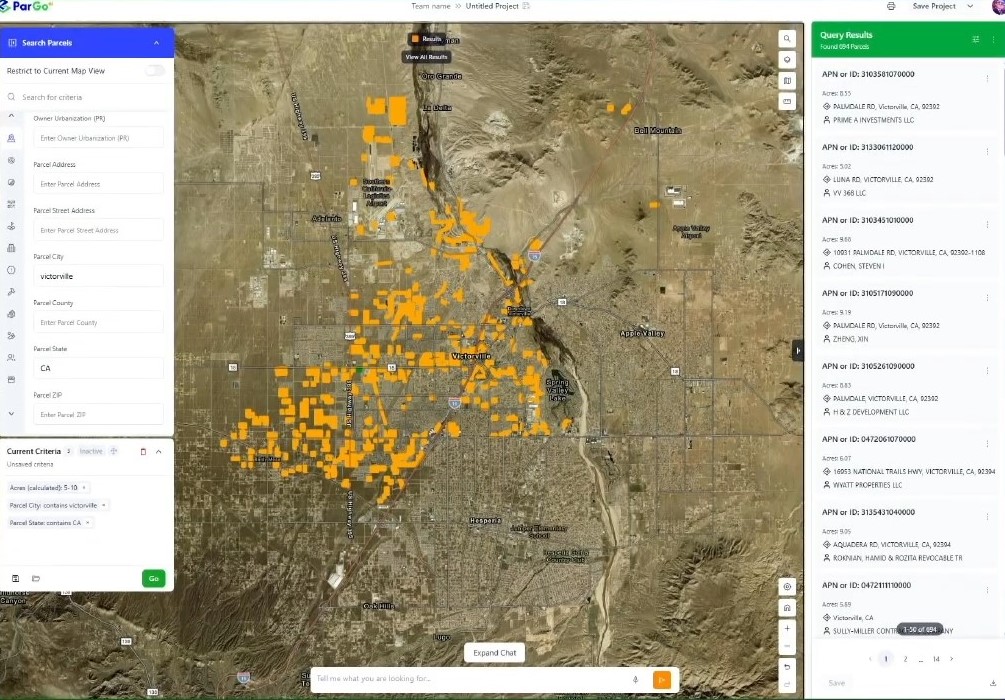Delete current criteria with trash icon
This screenshot has width=1005, height=700.
tap(143, 452)
